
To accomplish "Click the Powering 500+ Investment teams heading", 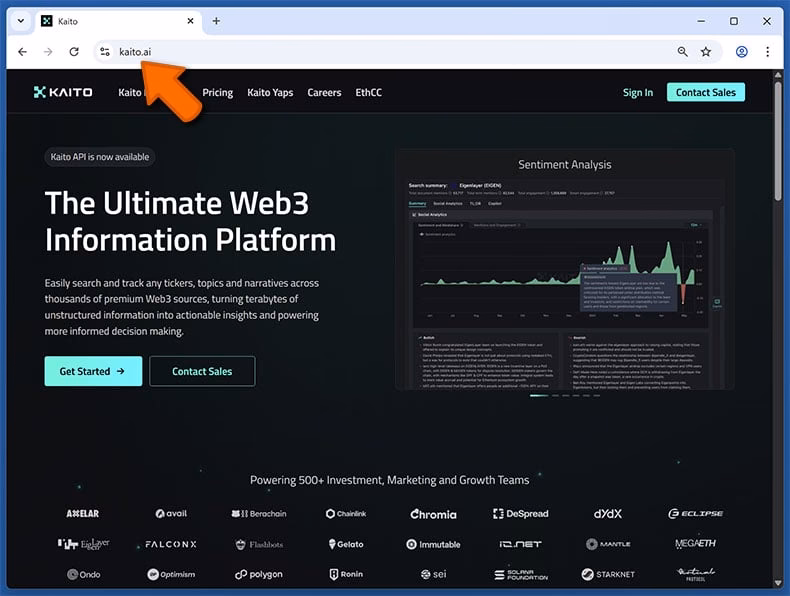I will 389,480.
